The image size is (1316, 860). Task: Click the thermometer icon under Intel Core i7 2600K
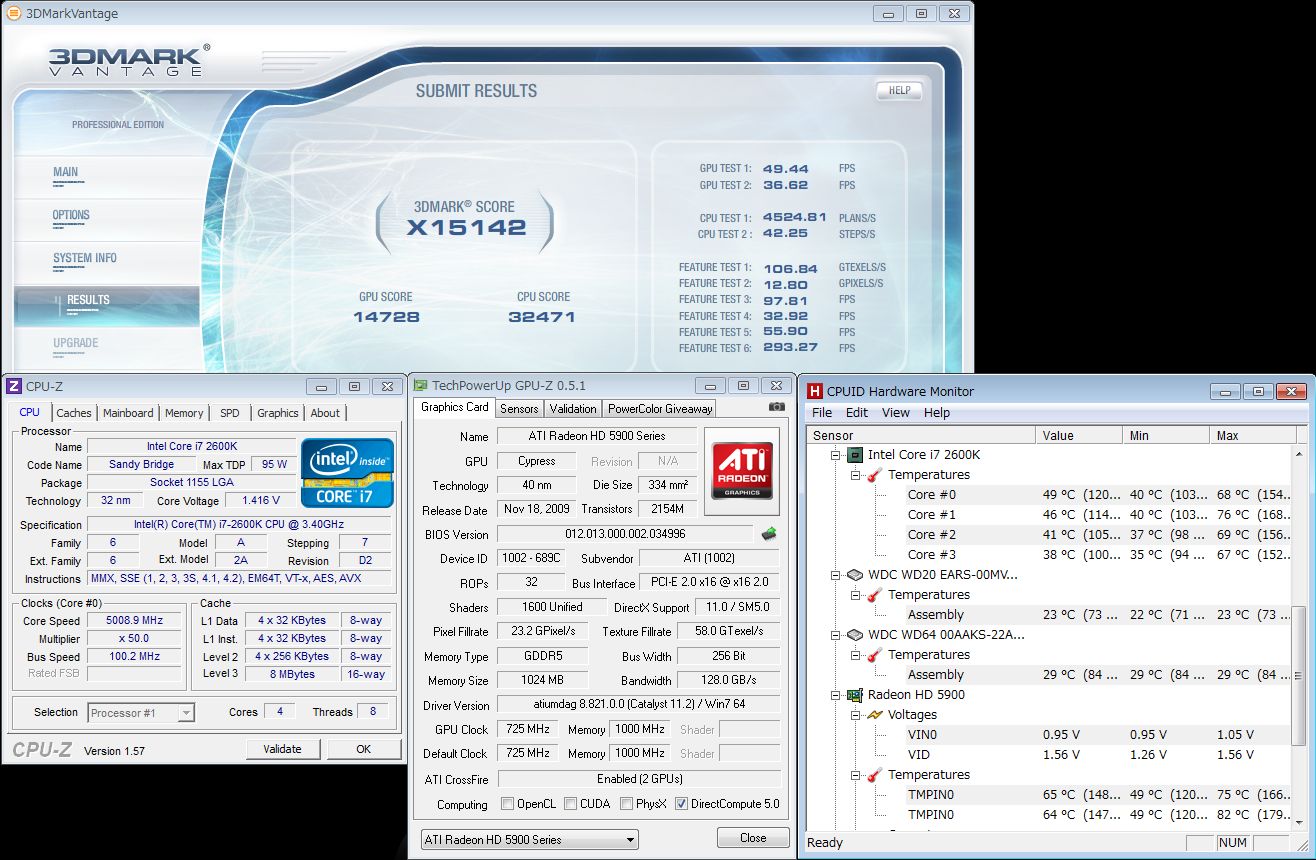coord(875,475)
